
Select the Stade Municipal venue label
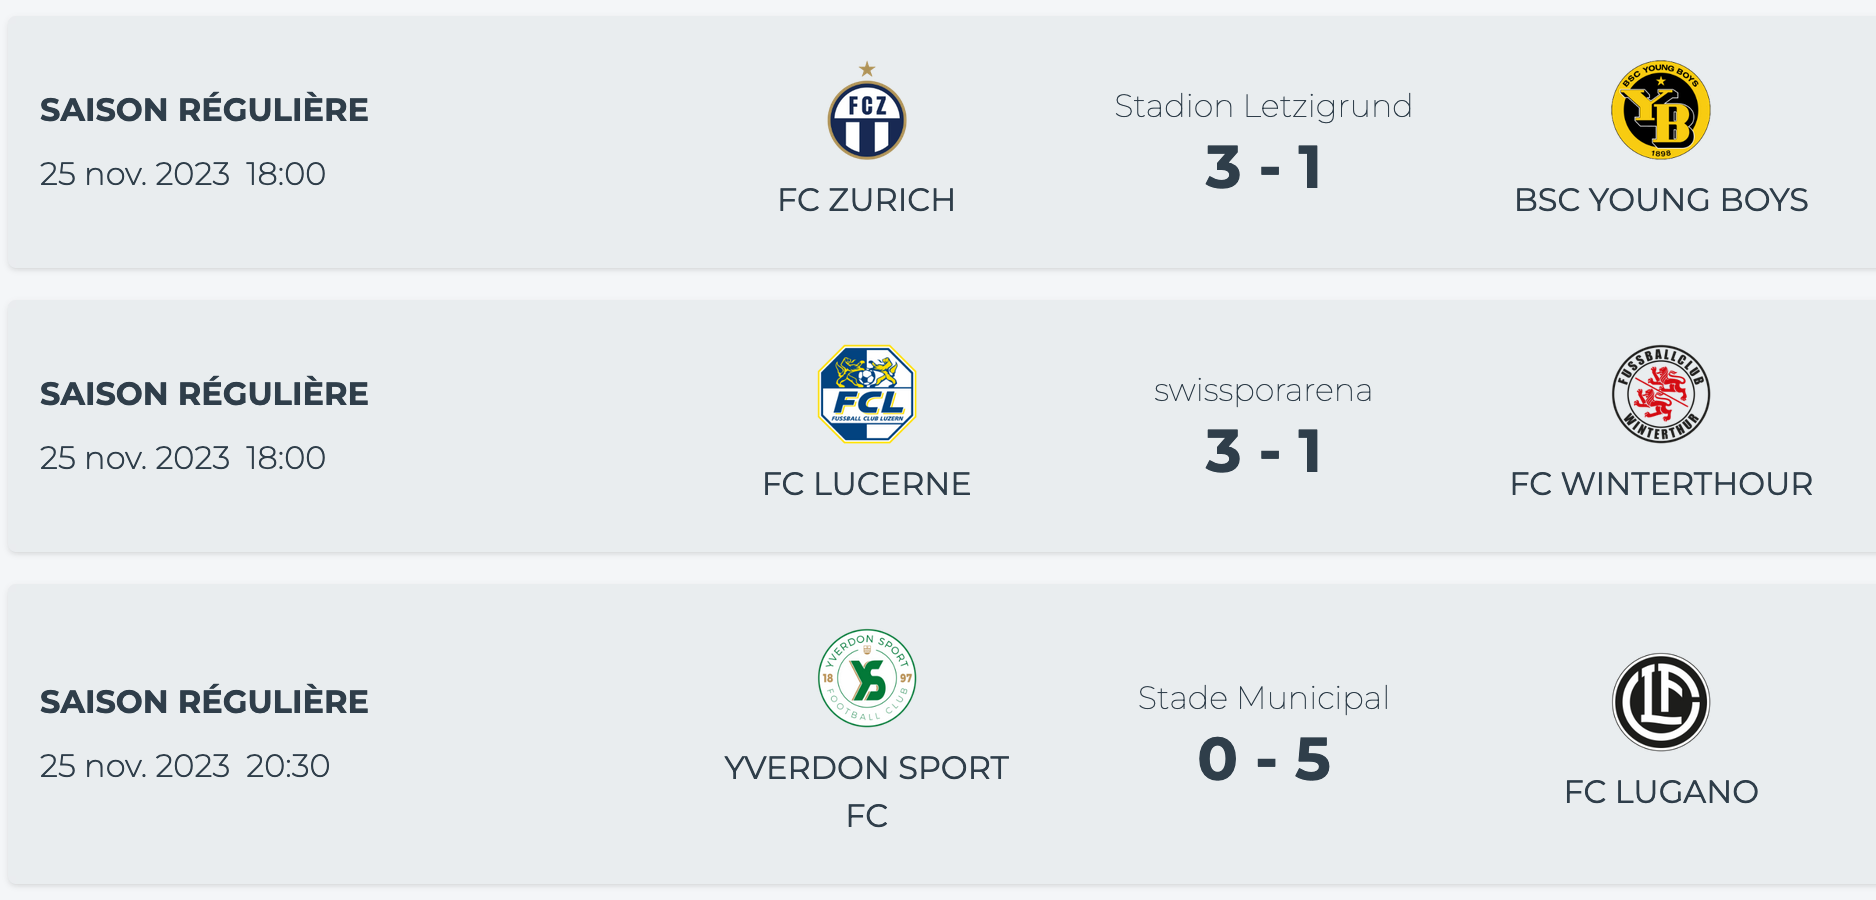coord(1263,698)
